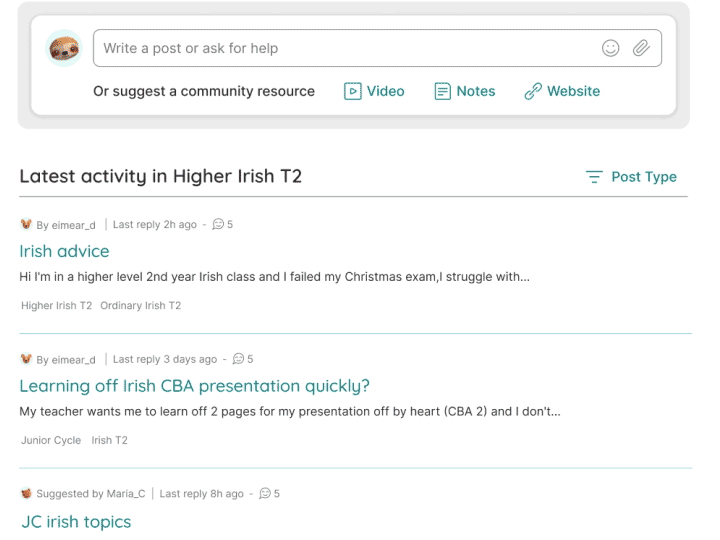Open the Post Type filter dropdown
Image resolution: width=720 pixels, height=540 pixels.
pyautogui.click(x=631, y=177)
